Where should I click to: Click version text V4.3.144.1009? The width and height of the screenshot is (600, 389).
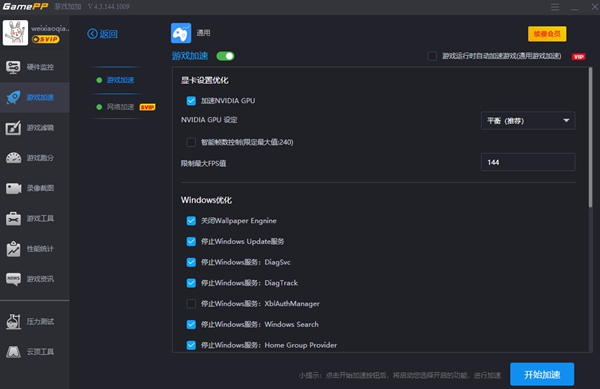pyautogui.click(x=109, y=7)
